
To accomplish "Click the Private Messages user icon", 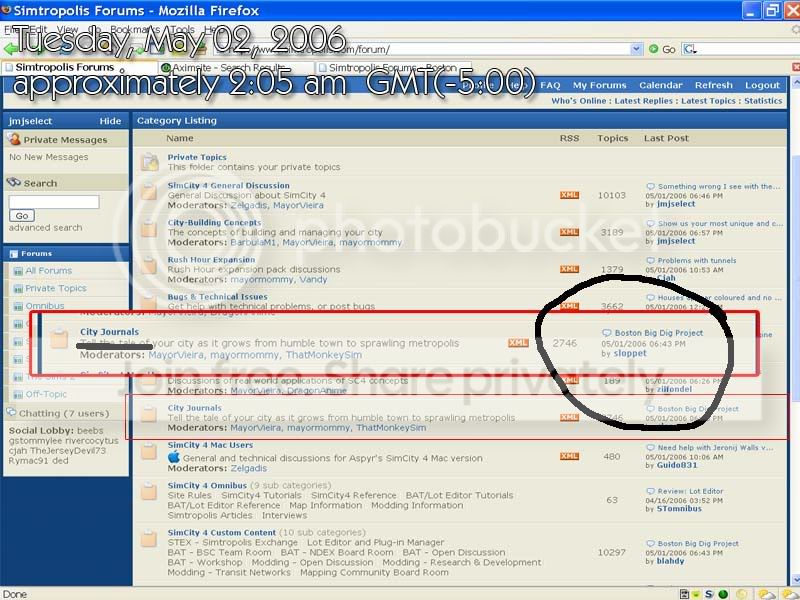I will (14, 139).
